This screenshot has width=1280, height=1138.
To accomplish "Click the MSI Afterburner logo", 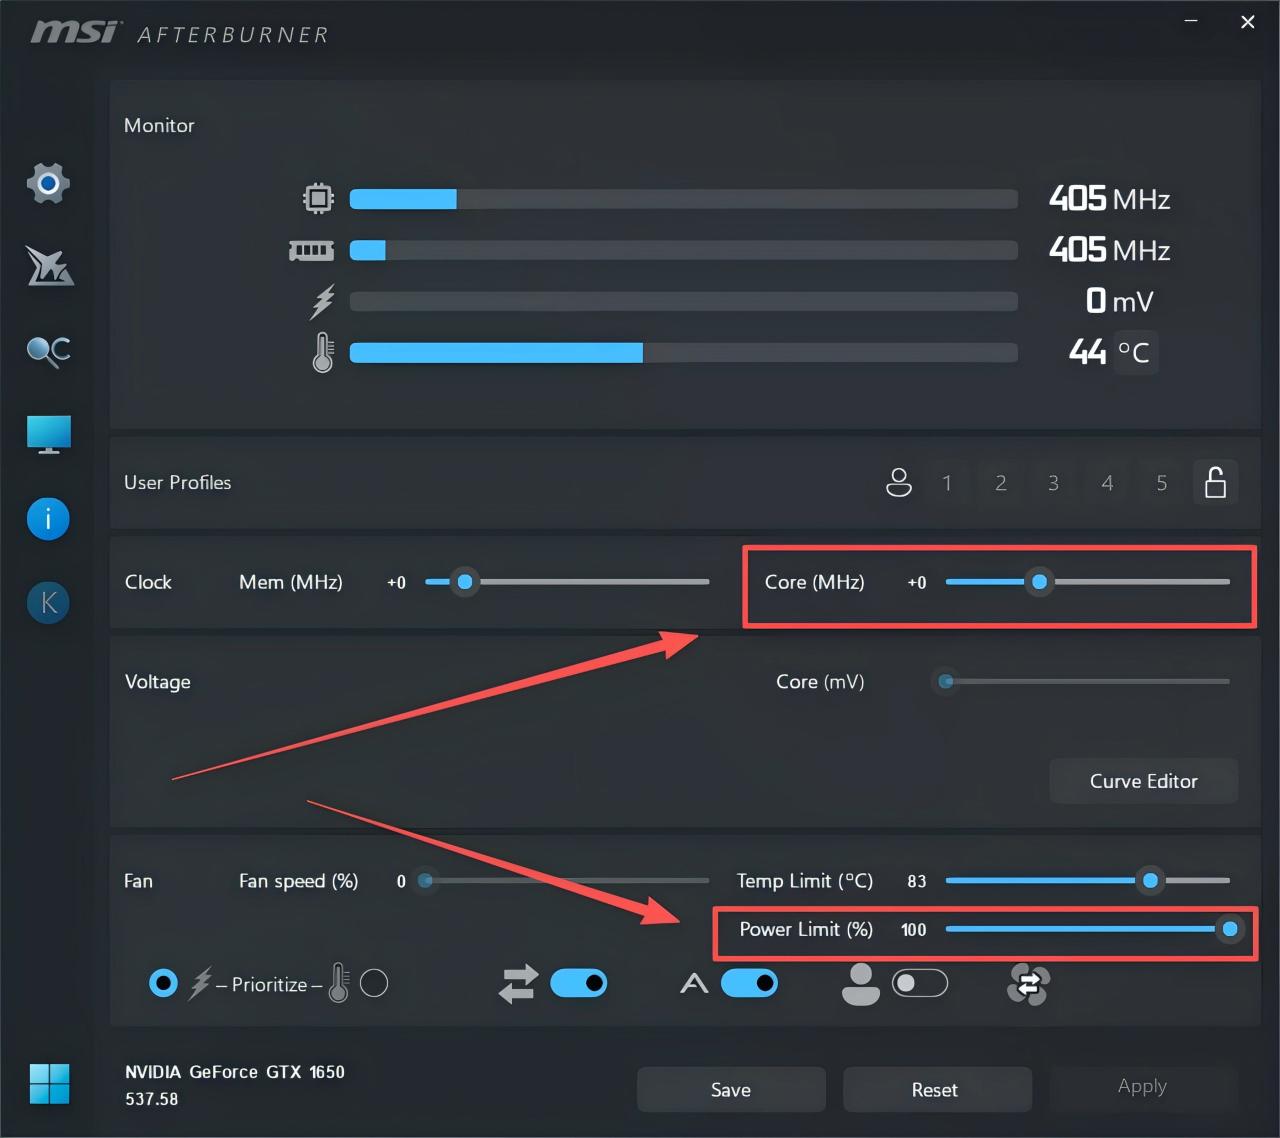I will 180,32.
